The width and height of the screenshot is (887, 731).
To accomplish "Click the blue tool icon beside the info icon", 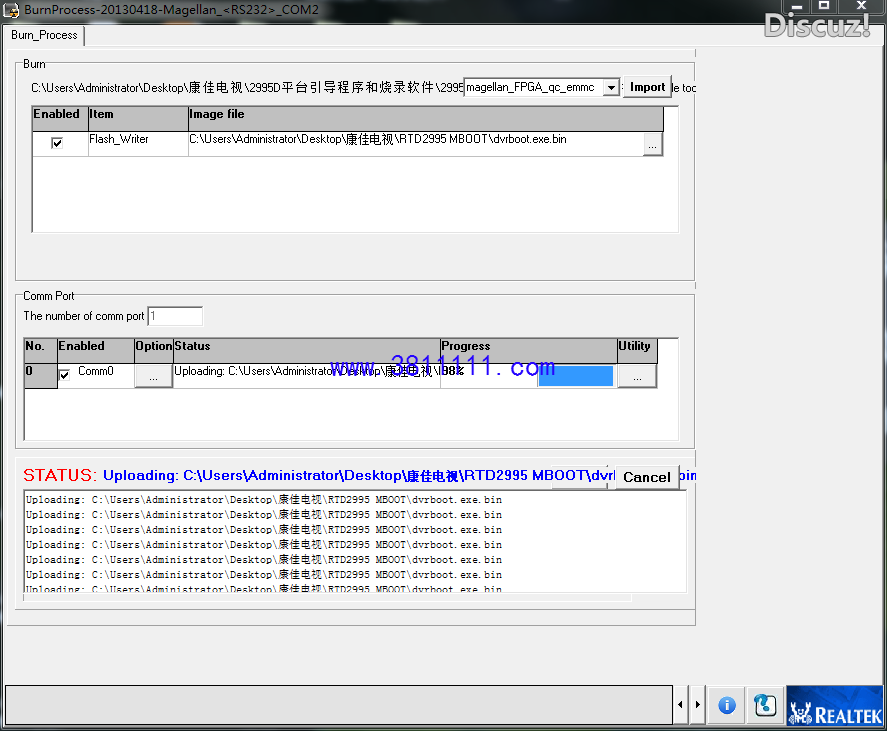I will (x=765, y=705).
